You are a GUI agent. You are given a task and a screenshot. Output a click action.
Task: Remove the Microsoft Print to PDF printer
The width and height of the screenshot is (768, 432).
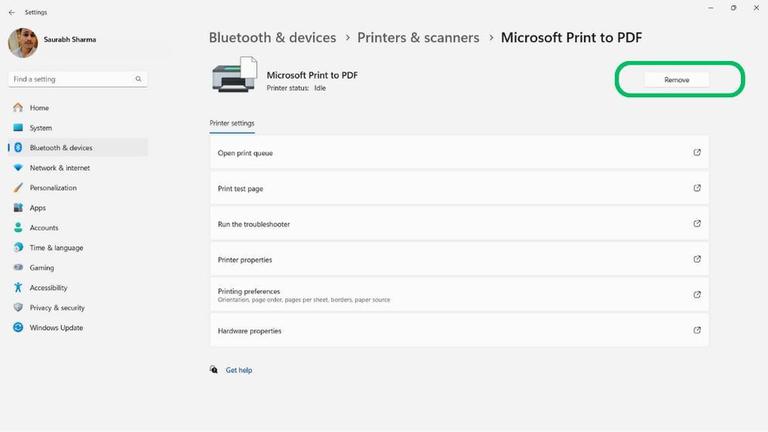(x=677, y=79)
